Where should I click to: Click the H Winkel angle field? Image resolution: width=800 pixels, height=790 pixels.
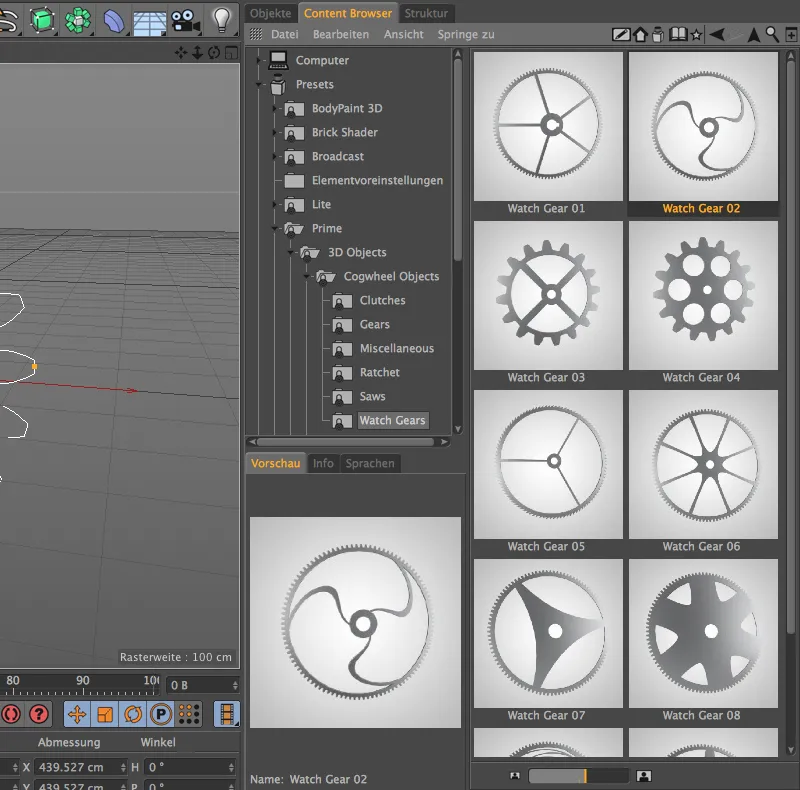click(191, 767)
